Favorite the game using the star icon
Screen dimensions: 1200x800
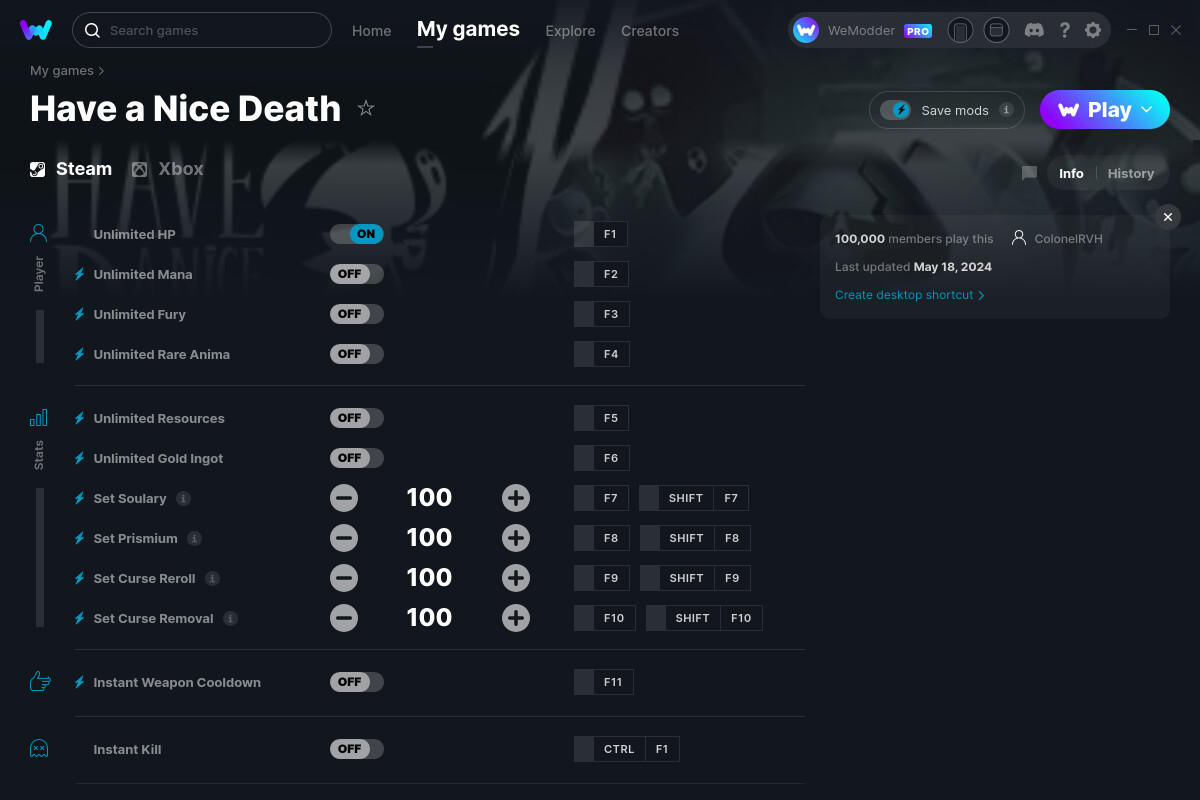click(366, 108)
